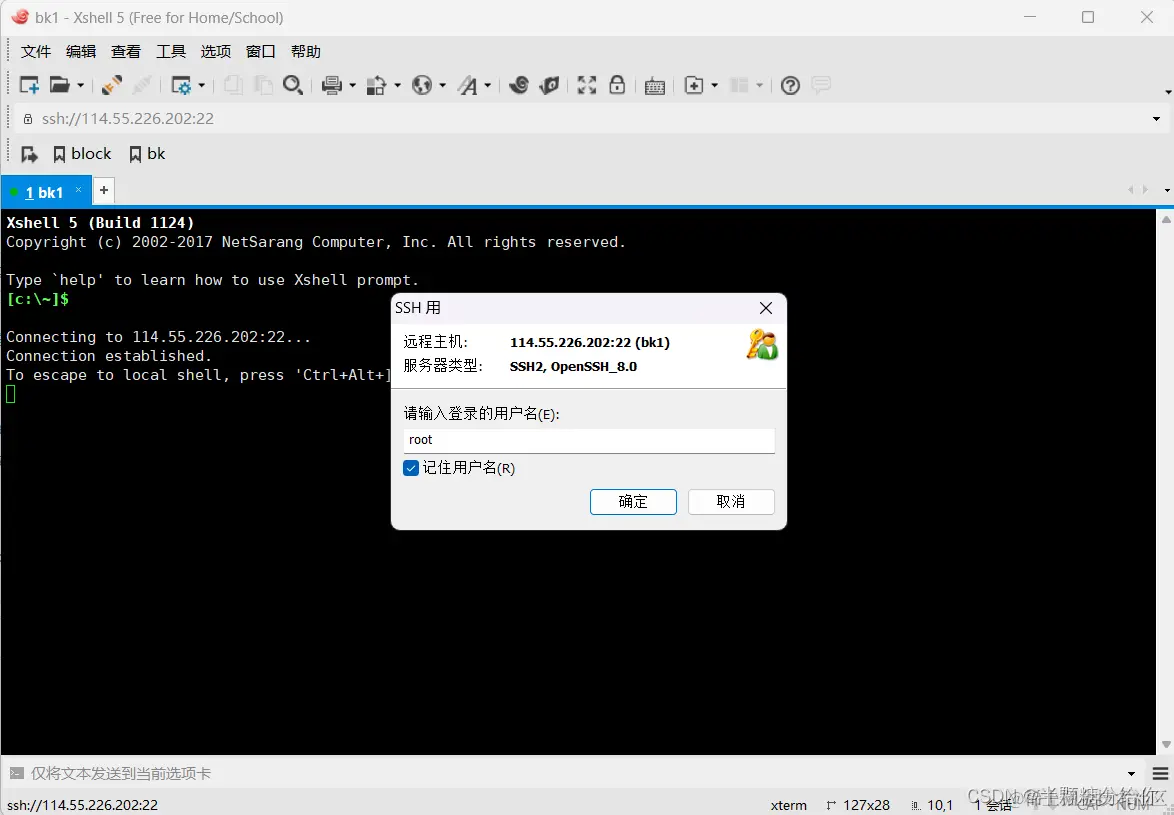Click the terminal scrollbar up arrow
Image resolution: width=1174 pixels, height=815 pixels.
click(1166, 219)
